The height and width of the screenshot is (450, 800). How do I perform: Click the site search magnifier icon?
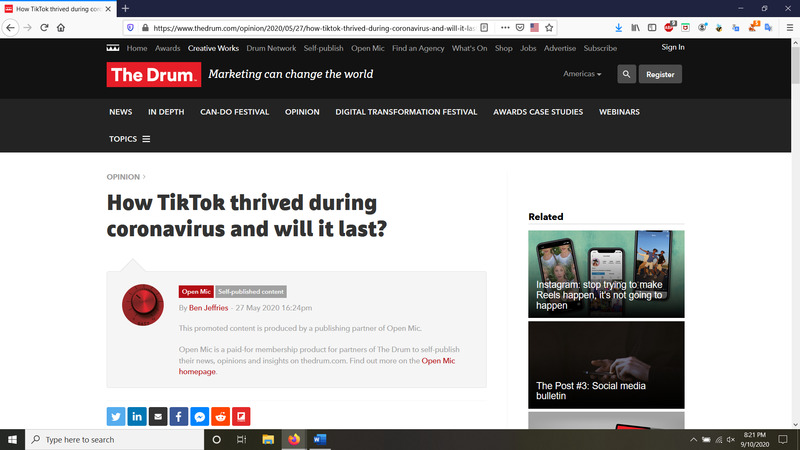(x=626, y=74)
